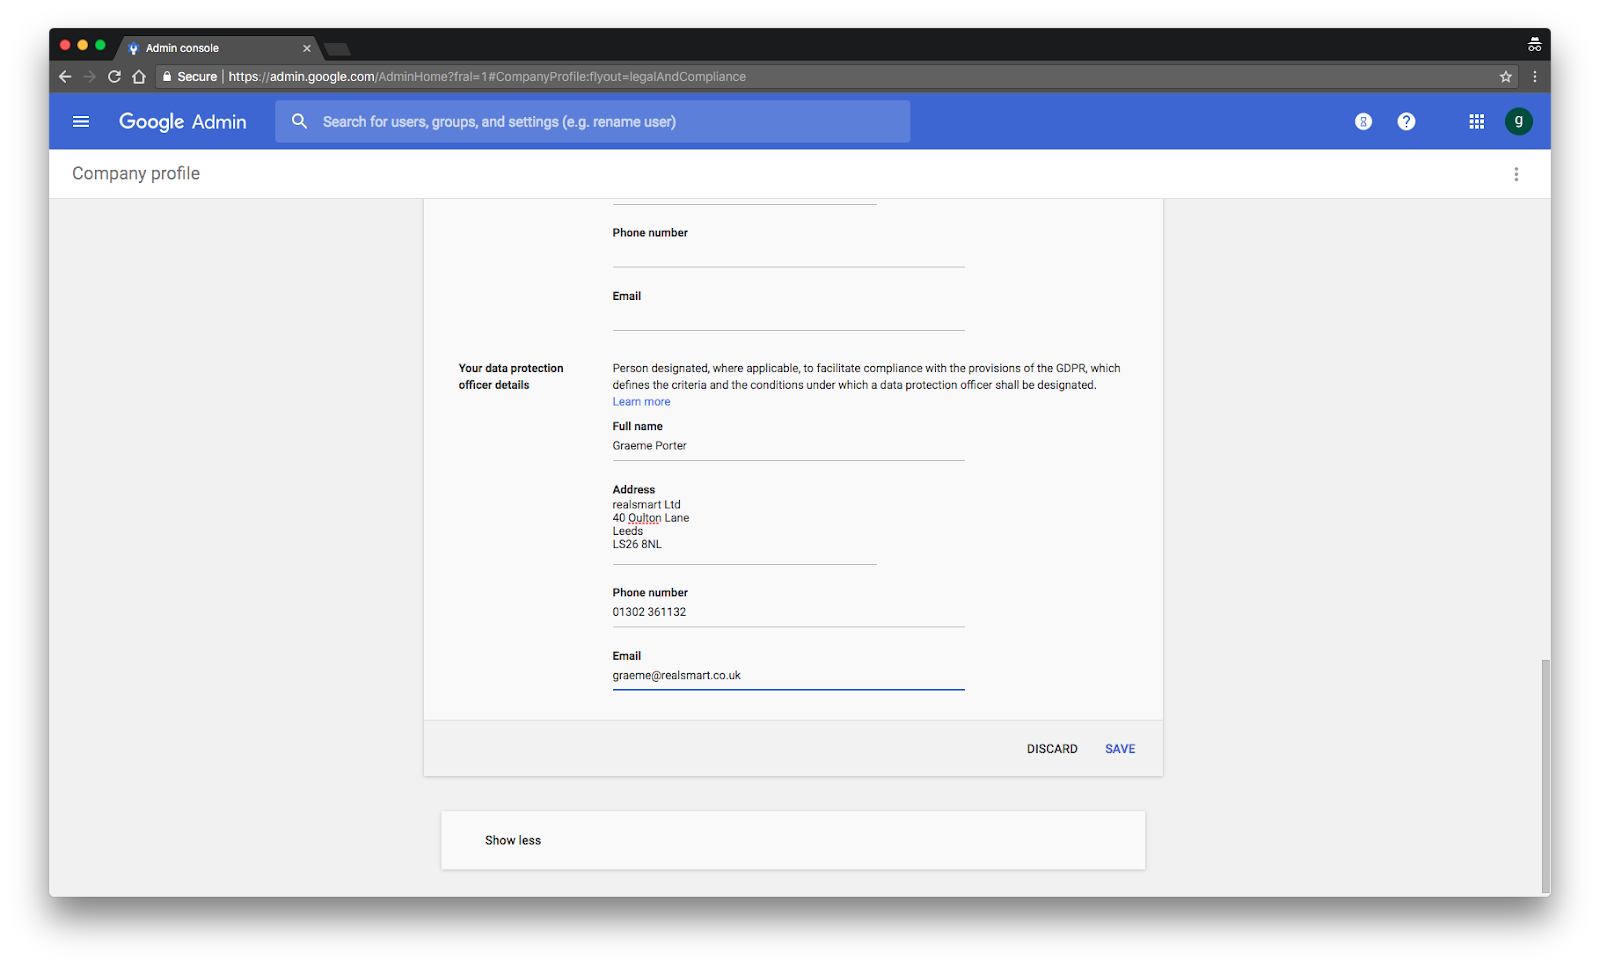Reload the current page

[114, 76]
